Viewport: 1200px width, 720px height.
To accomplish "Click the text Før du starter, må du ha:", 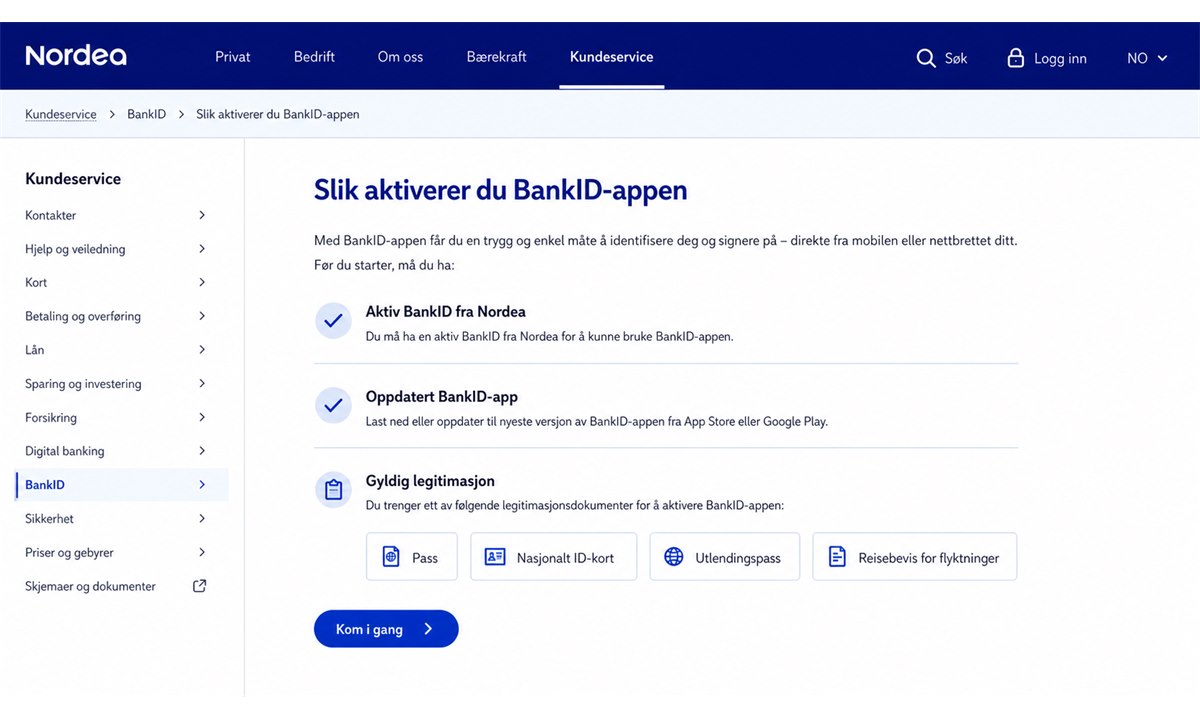I will (x=384, y=266).
